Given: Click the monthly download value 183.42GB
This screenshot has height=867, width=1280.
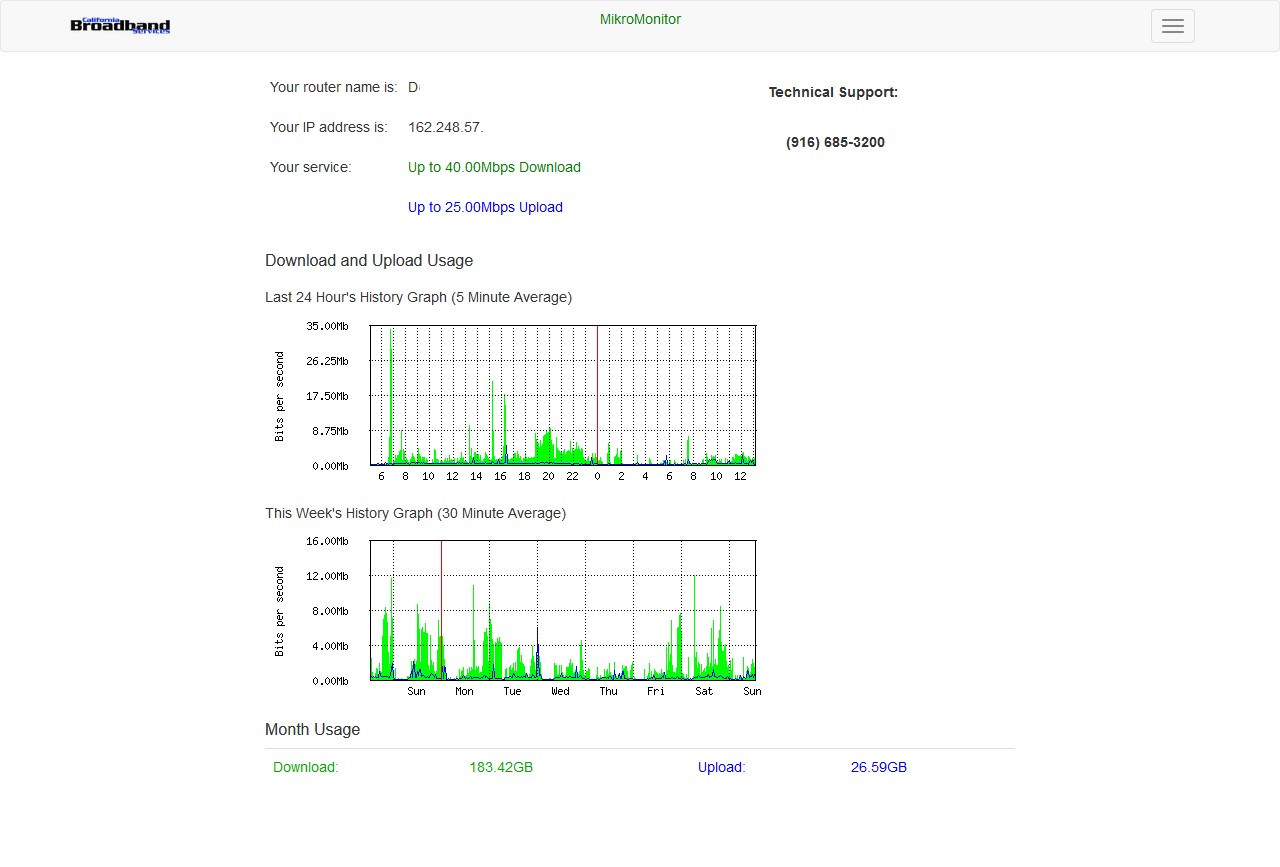Looking at the screenshot, I should point(501,767).
